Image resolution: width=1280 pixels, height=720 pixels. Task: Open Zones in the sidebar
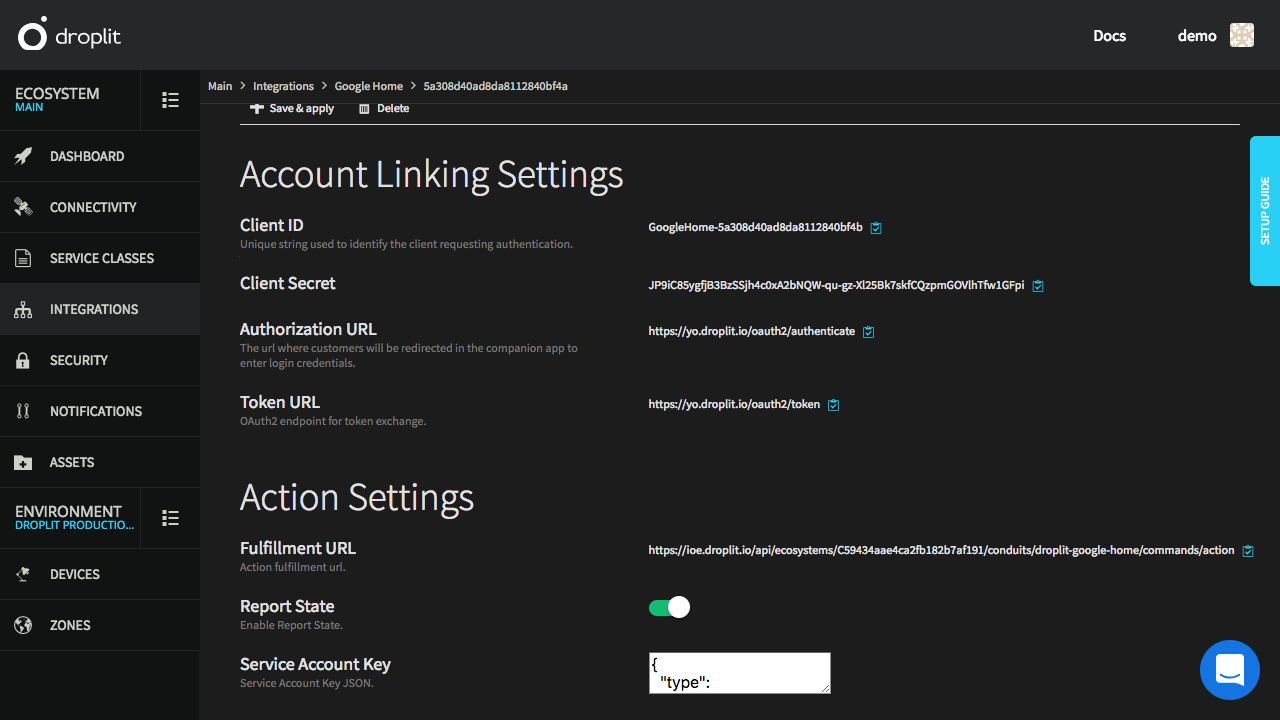100,625
